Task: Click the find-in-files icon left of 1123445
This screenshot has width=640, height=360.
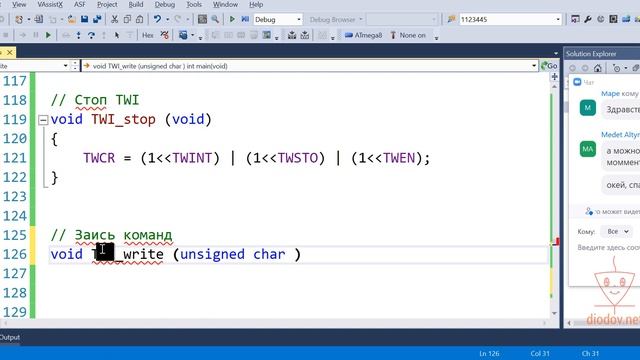Action: [451, 19]
